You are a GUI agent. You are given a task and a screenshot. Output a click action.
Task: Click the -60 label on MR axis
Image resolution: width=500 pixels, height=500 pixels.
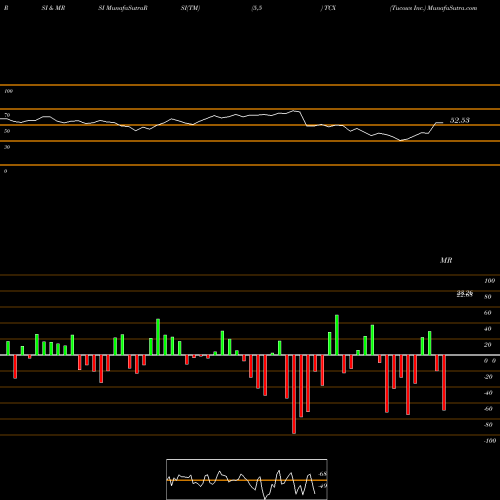click(488, 409)
